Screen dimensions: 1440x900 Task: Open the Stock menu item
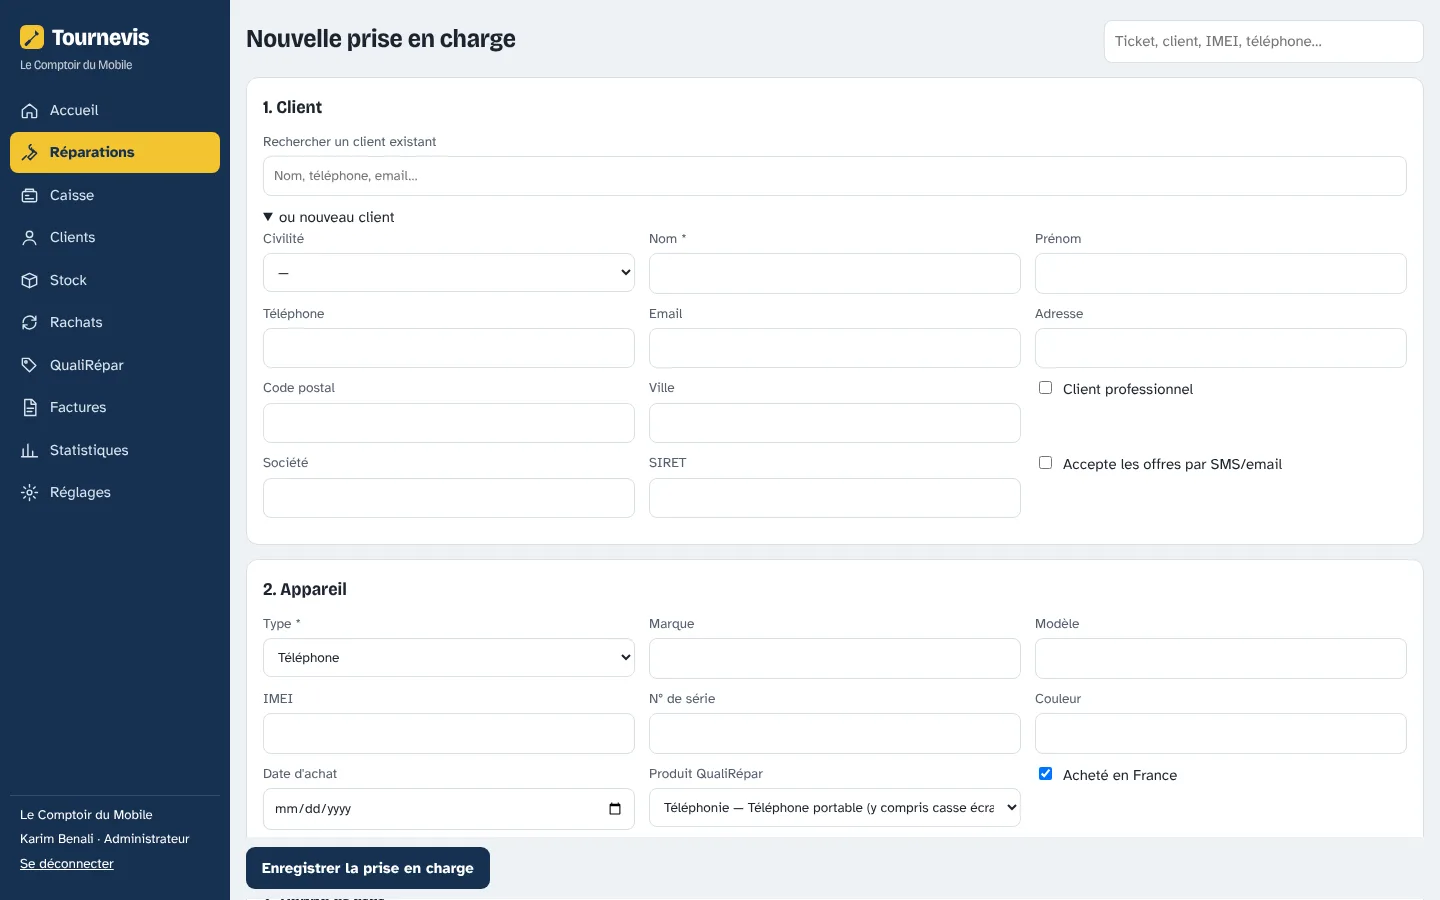point(115,281)
